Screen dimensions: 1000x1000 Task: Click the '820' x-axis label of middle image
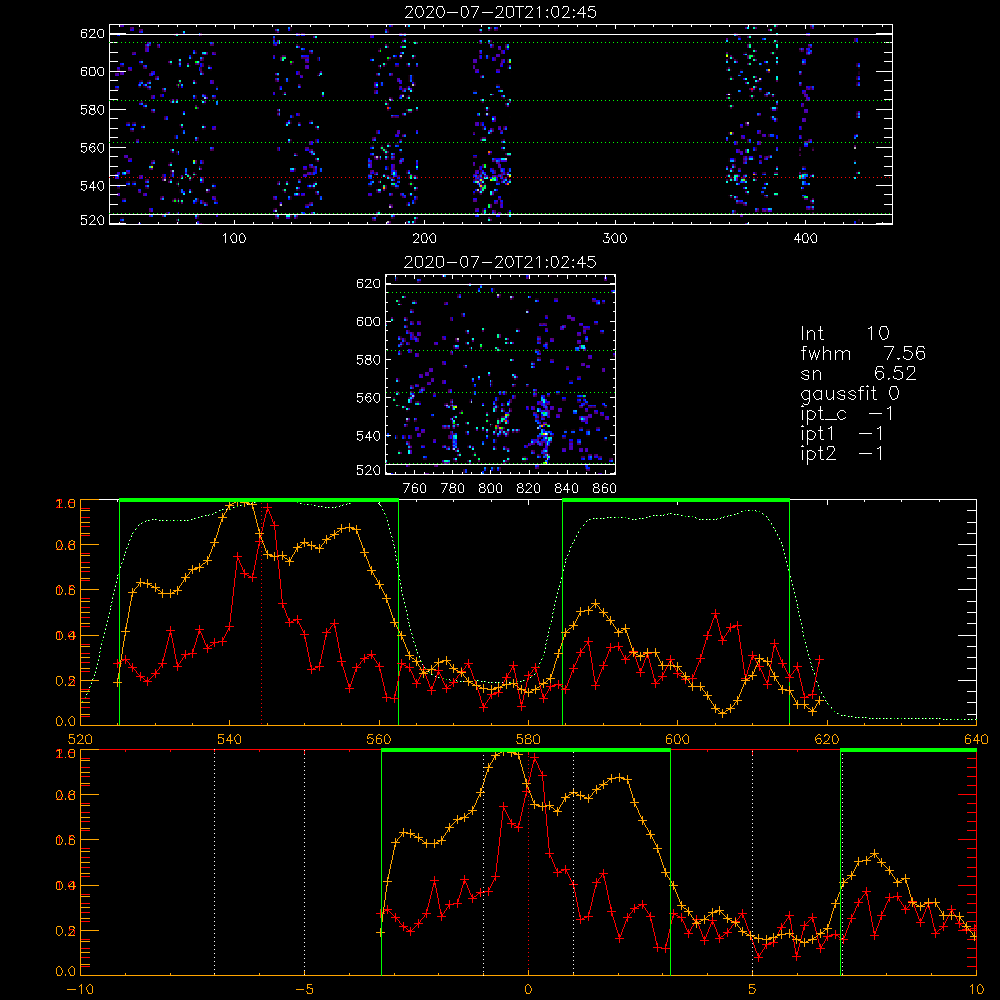[529, 489]
